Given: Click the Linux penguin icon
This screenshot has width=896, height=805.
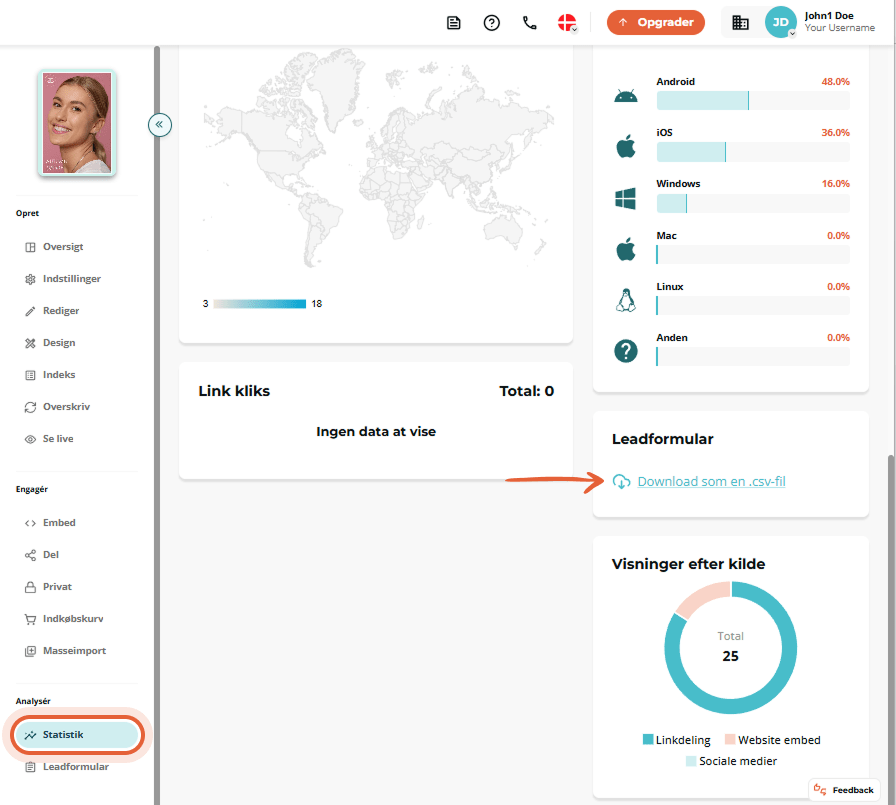Looking at the screenshot, I should pos(626,300).
